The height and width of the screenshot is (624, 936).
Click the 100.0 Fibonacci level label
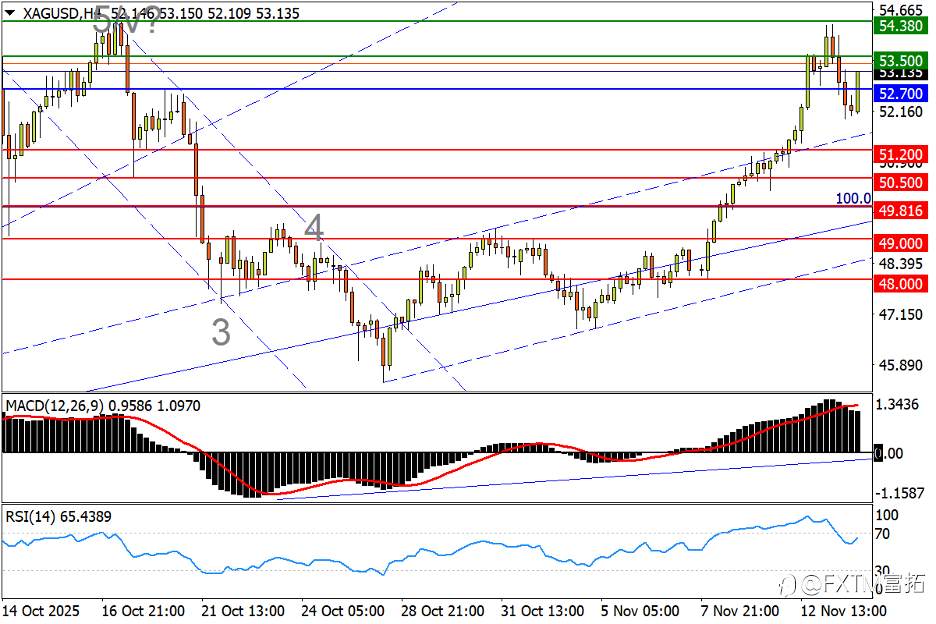(x=853, y=198)
